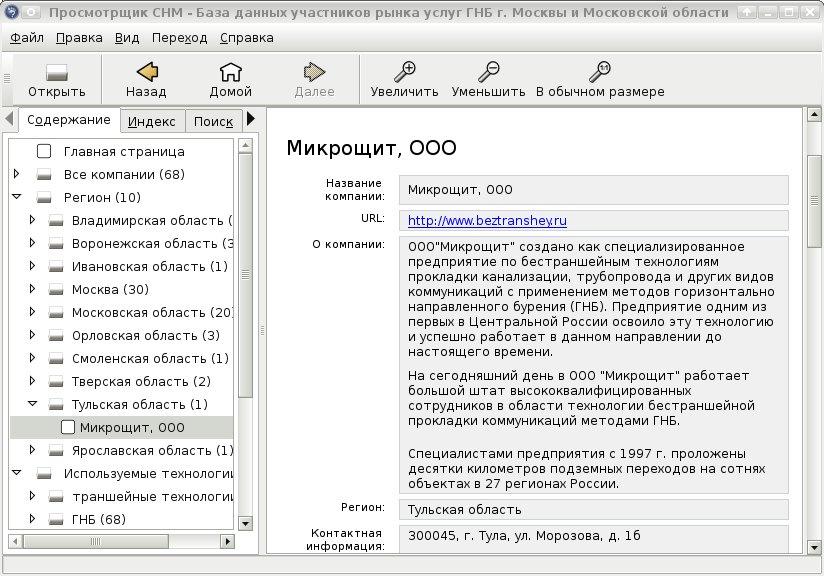Click the tree horizontal scrollbar right arrow
Image resolution: width=824 pixels, height=576 pixels.
point(228,541)
